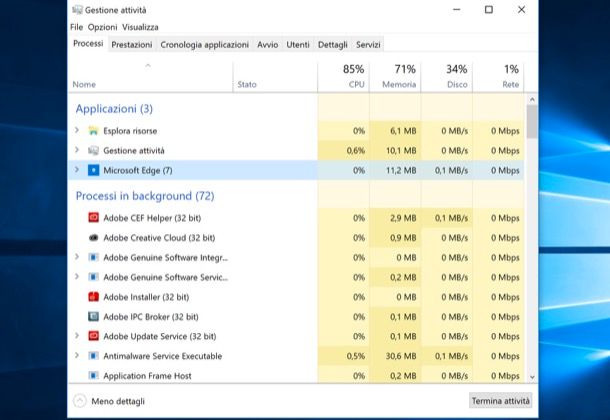The width and height of the screenshot is (610, 420).
Task: Click the Adobe Genuine Software Integr... icon
Action: pos(93,257)
